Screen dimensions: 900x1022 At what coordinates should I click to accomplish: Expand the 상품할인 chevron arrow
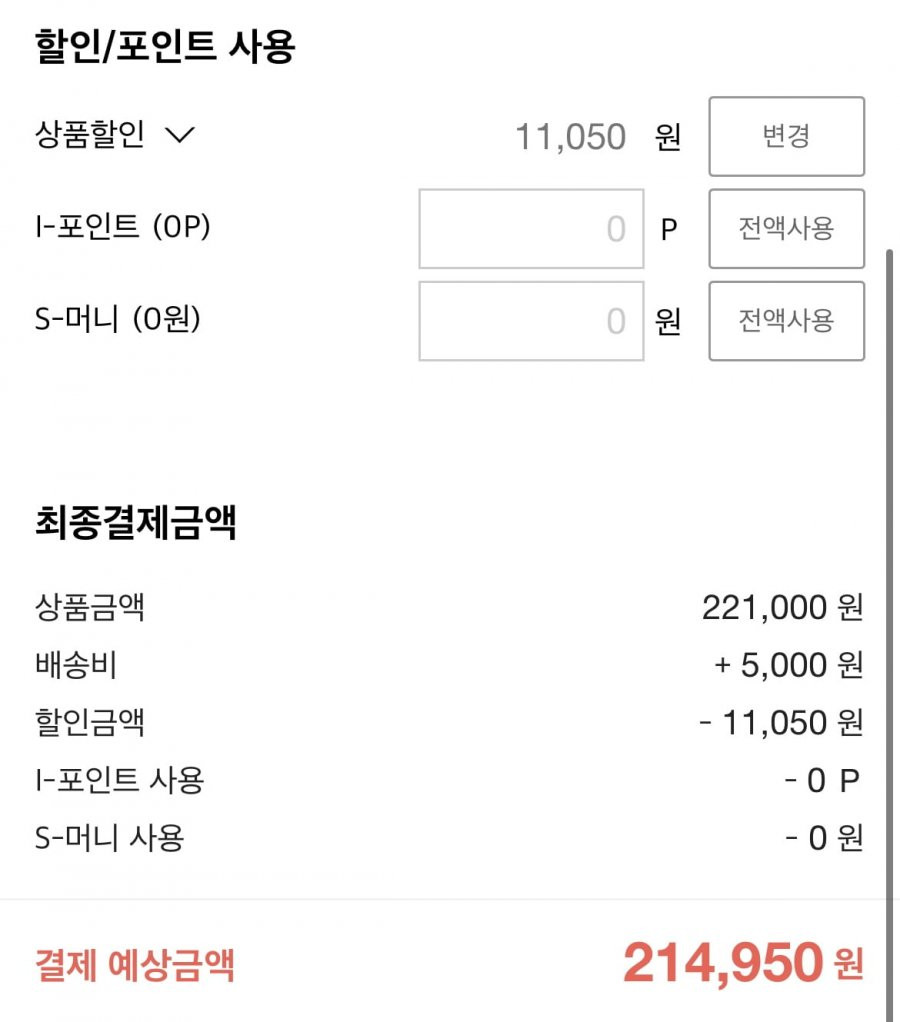(x=180, y=135)
